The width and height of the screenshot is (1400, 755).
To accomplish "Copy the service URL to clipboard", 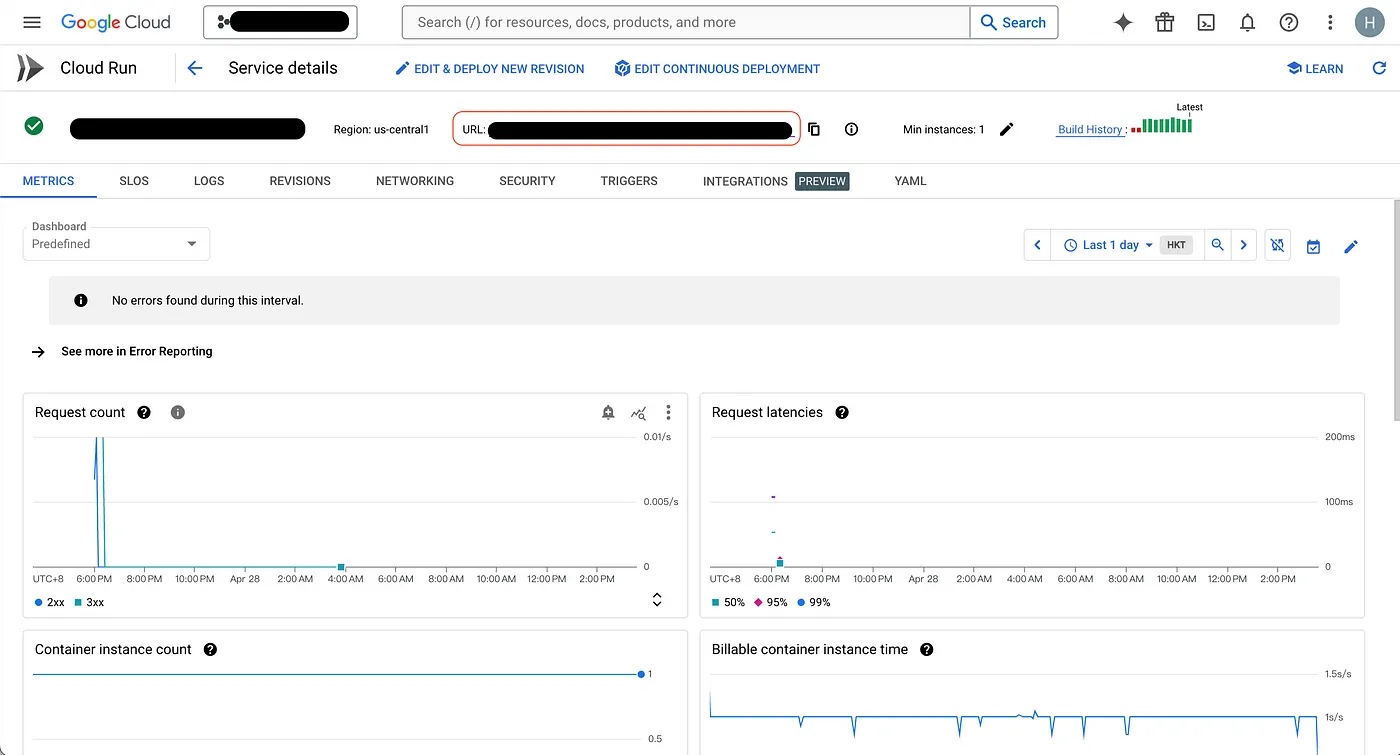I will click(x=814, y=129).
